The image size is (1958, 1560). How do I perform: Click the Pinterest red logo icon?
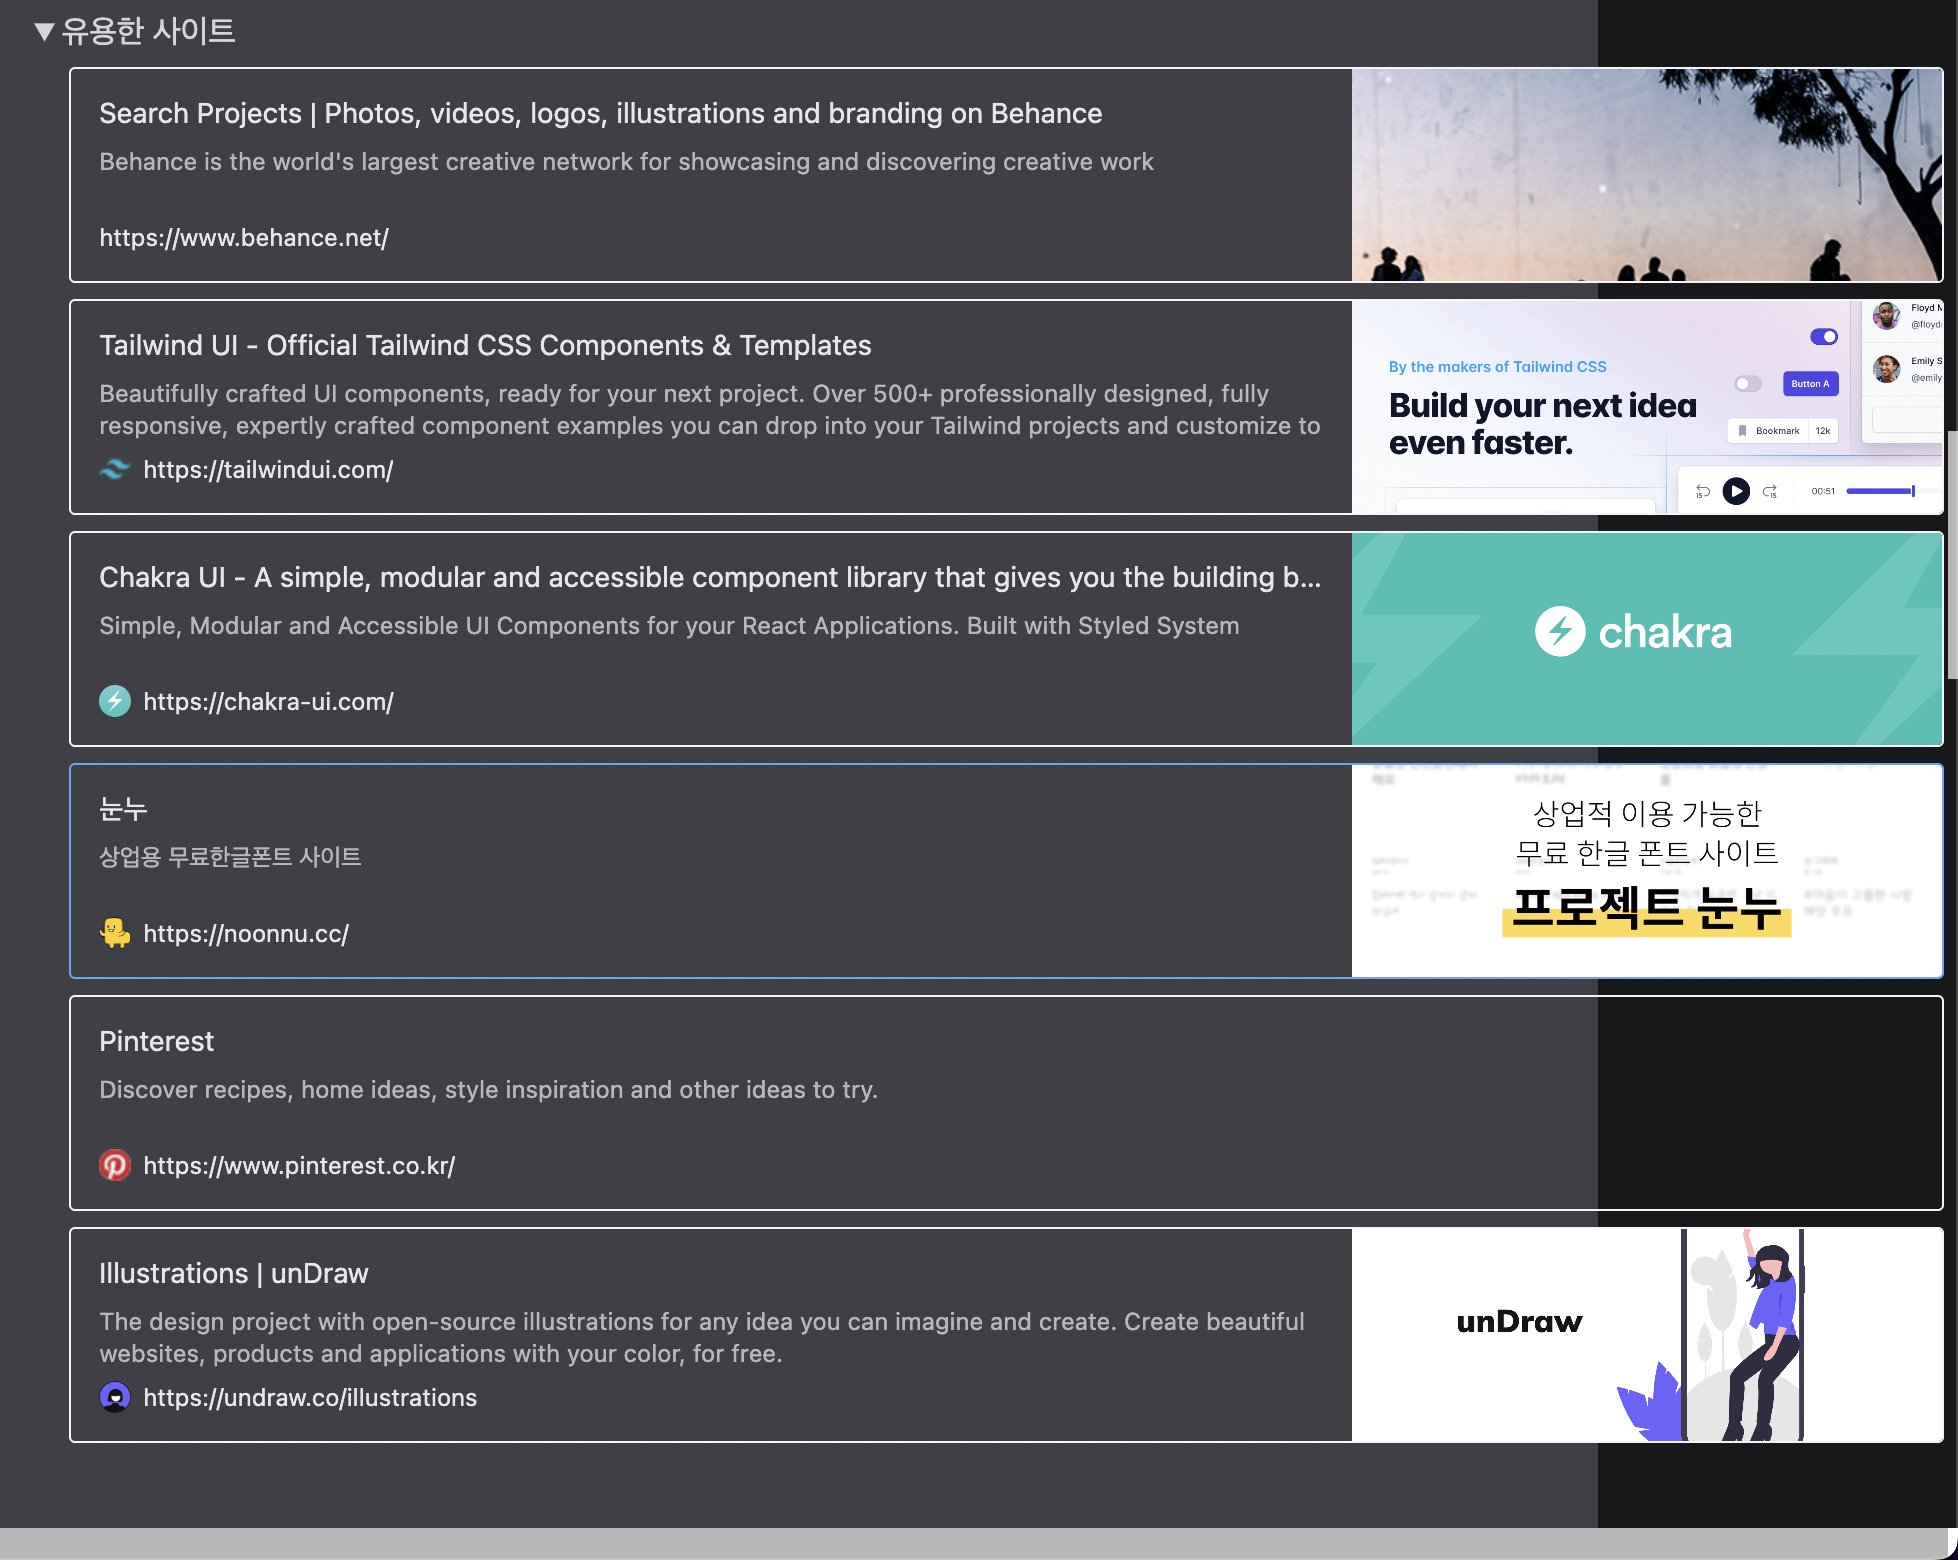pos(115,1165)
